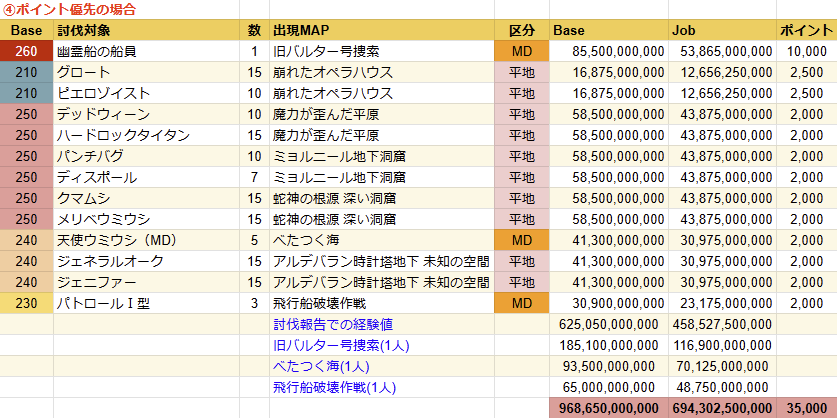Click the value 53,865,000,000
The width and height of the screenshot is (837, 418).
click(x=726, y=52)
